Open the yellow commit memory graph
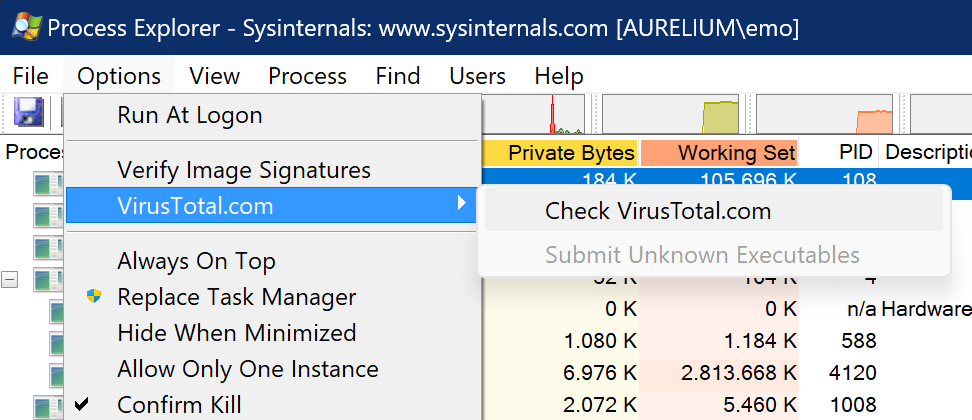 [x=717, y=116]
